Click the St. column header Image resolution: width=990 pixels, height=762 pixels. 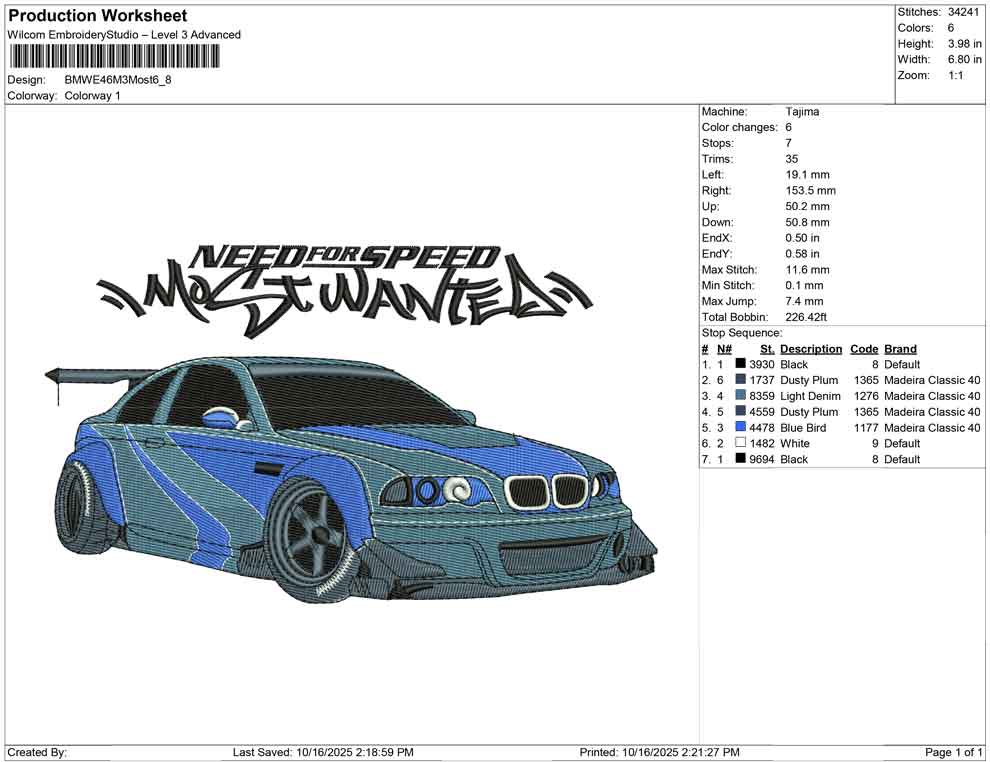(x=767, y=349)
